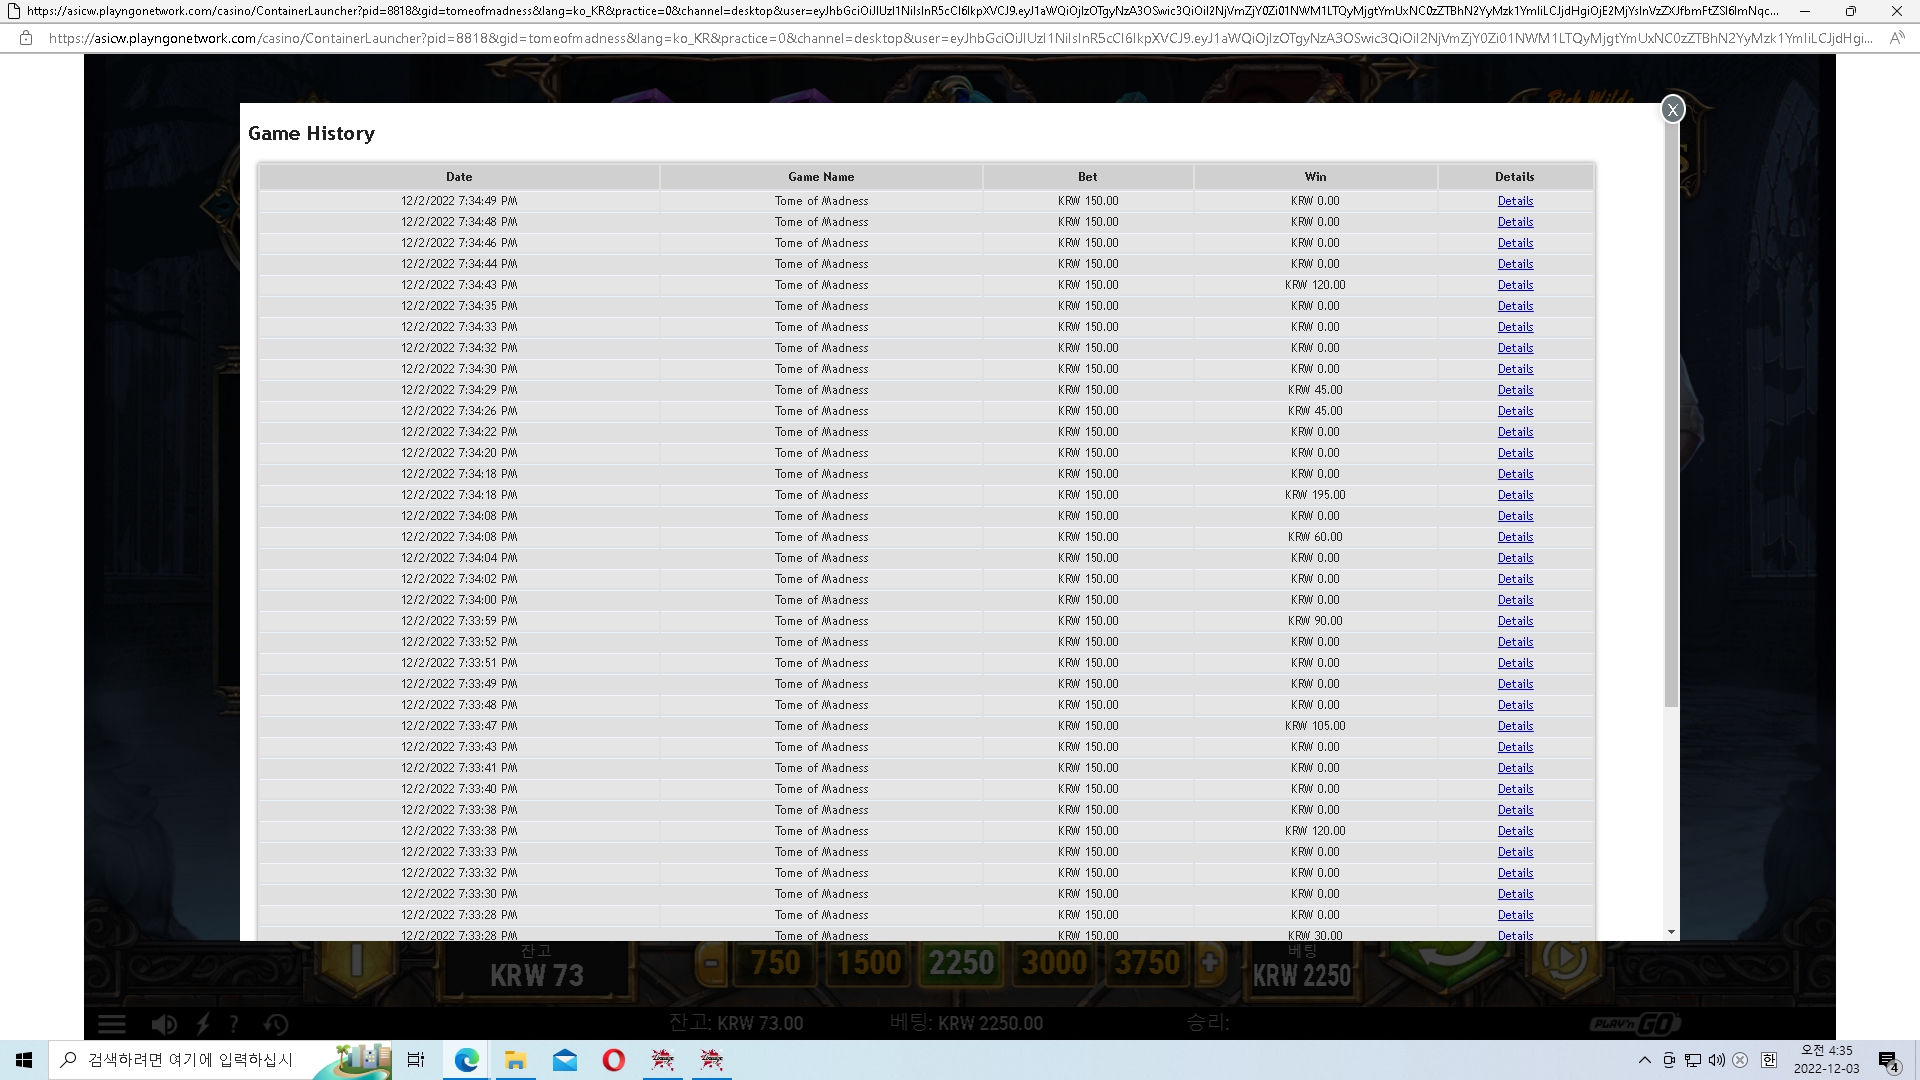This screenshot has width=1920, height=1080.
Task: Open File Explorer from the taskbar
Action: click(x=516, y=1060)
